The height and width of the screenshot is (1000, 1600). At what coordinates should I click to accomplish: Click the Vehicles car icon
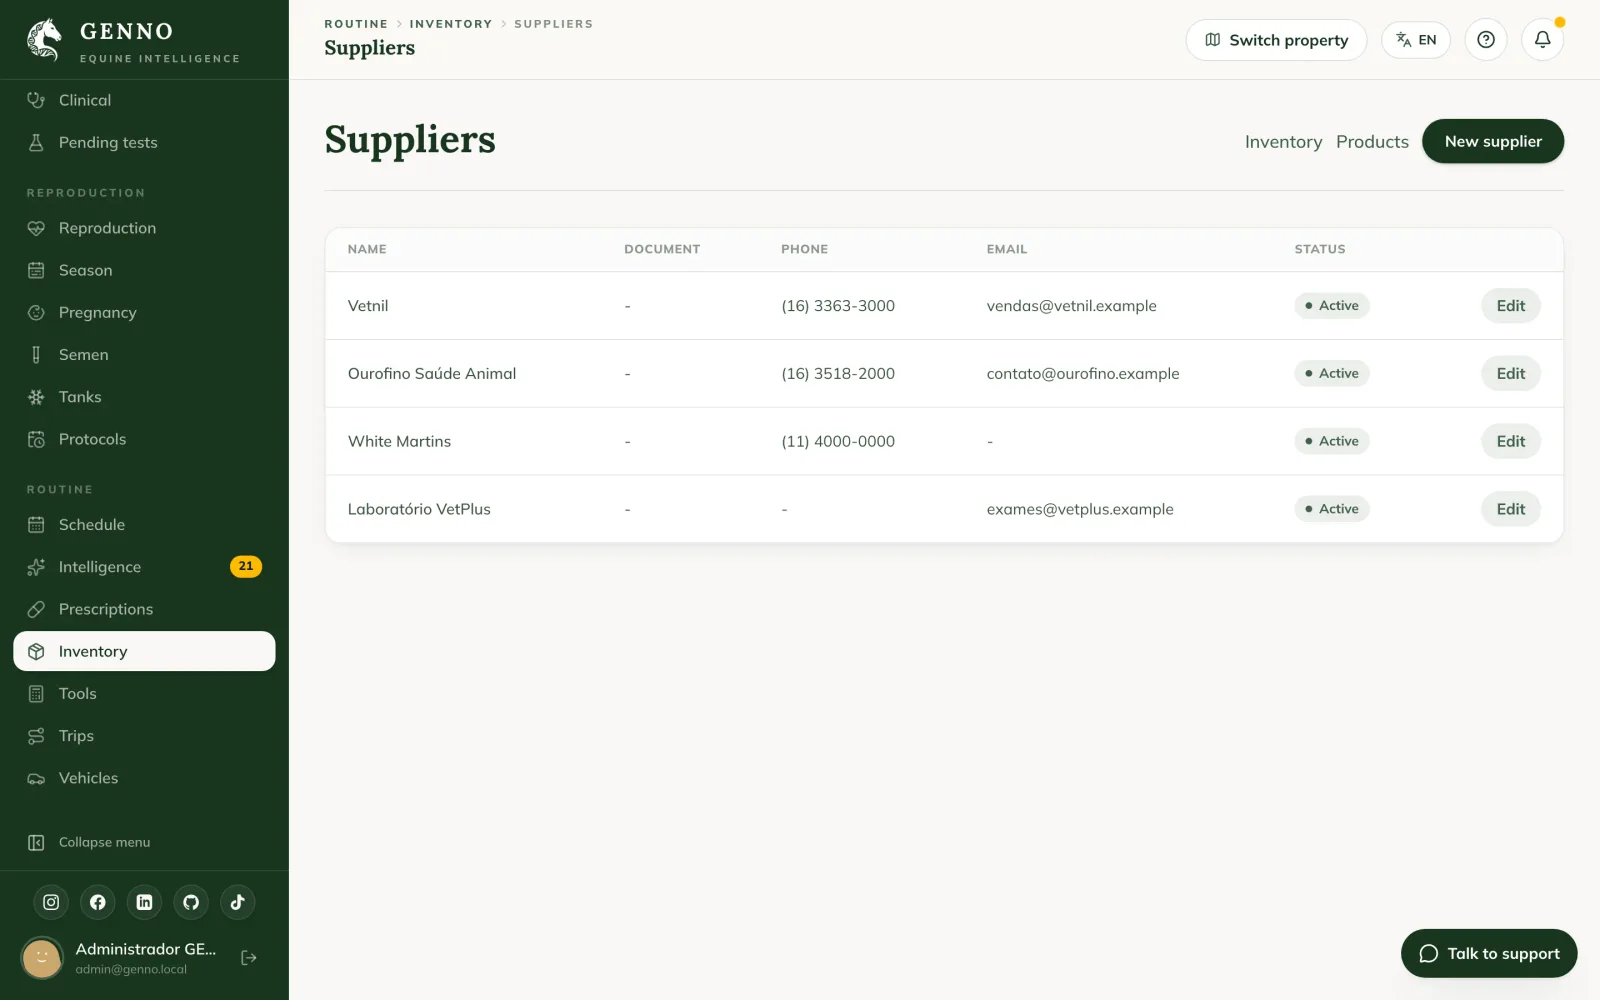tap(36, 778)
